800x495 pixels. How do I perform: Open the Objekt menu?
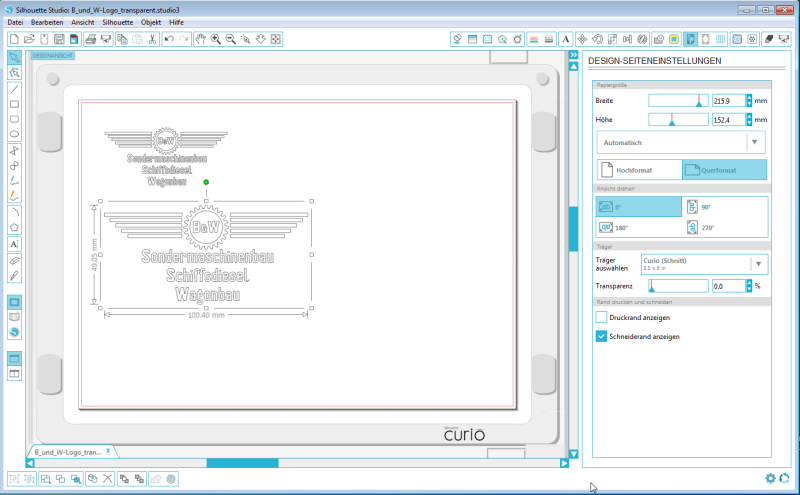(151, 22)
